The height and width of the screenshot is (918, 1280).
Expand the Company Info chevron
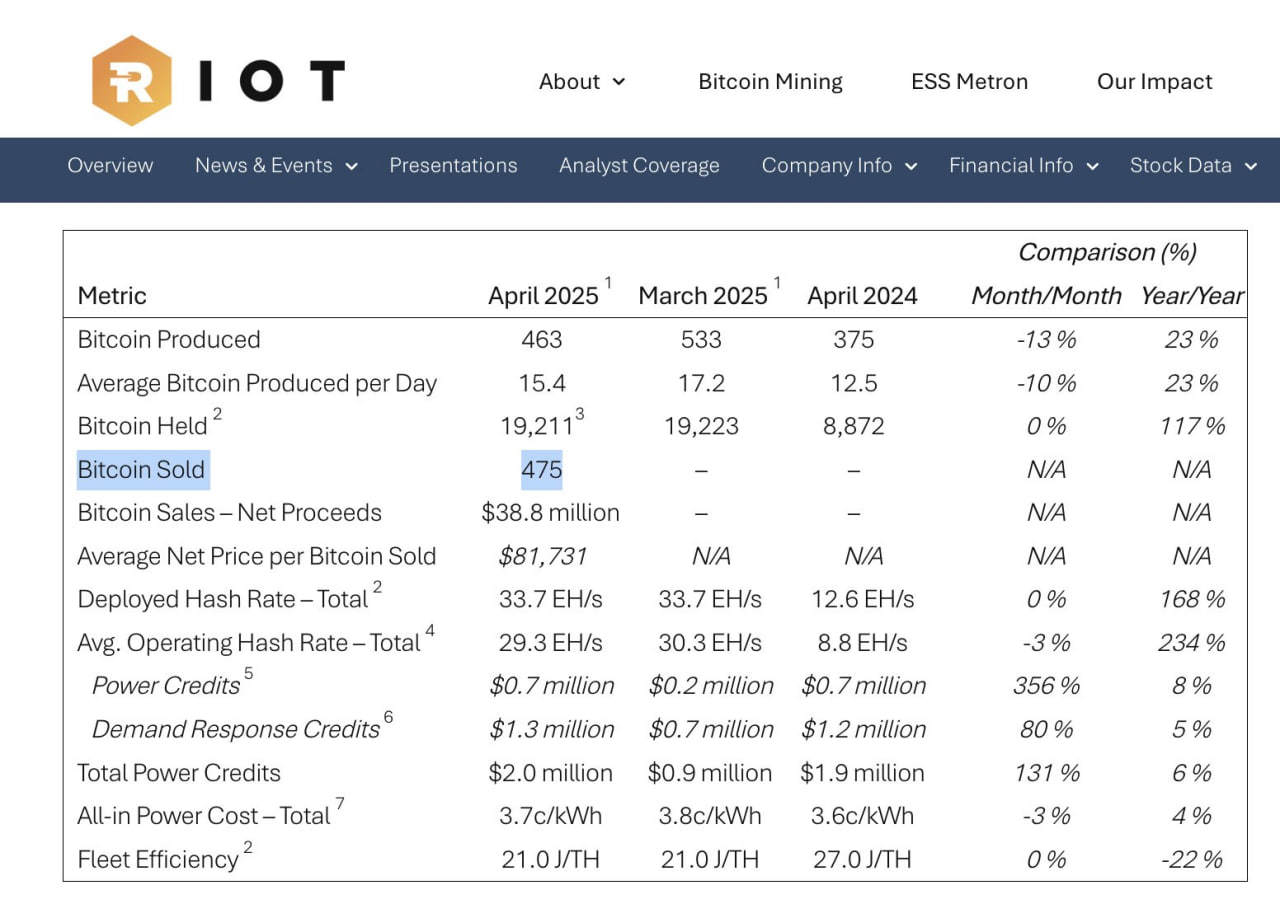point(911,167)
